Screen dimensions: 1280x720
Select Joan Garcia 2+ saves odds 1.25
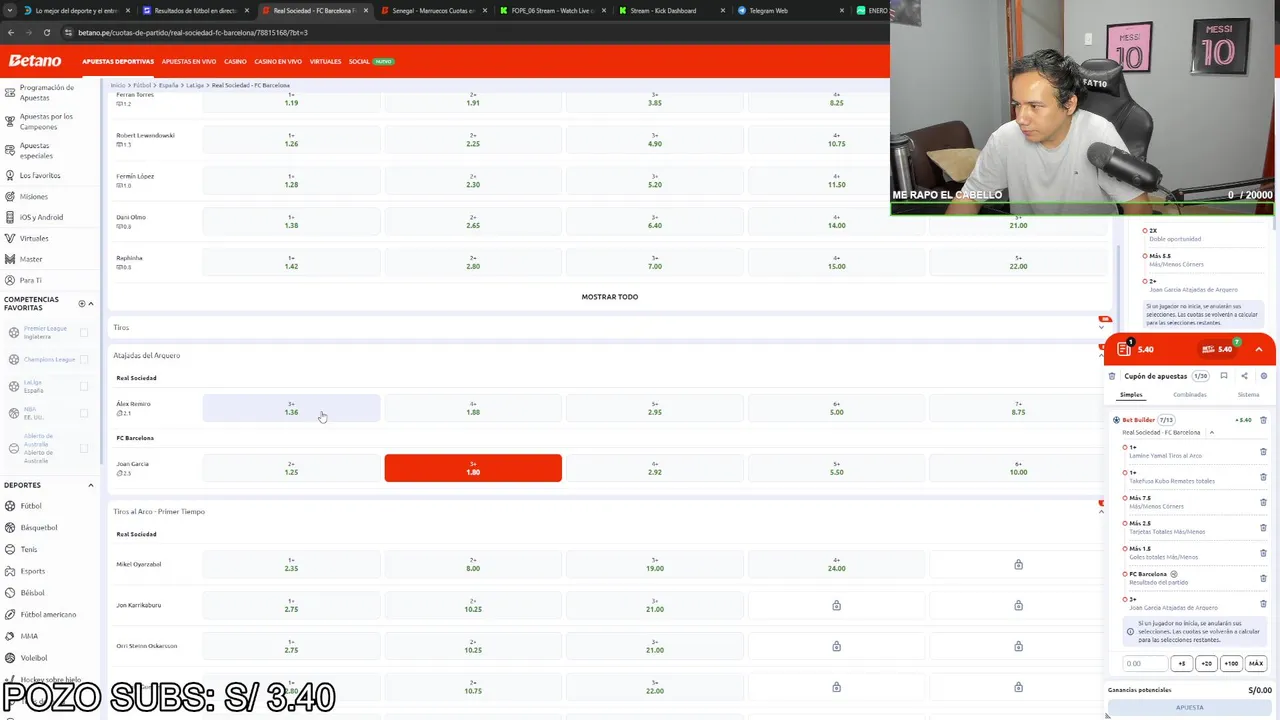(291, 468)
